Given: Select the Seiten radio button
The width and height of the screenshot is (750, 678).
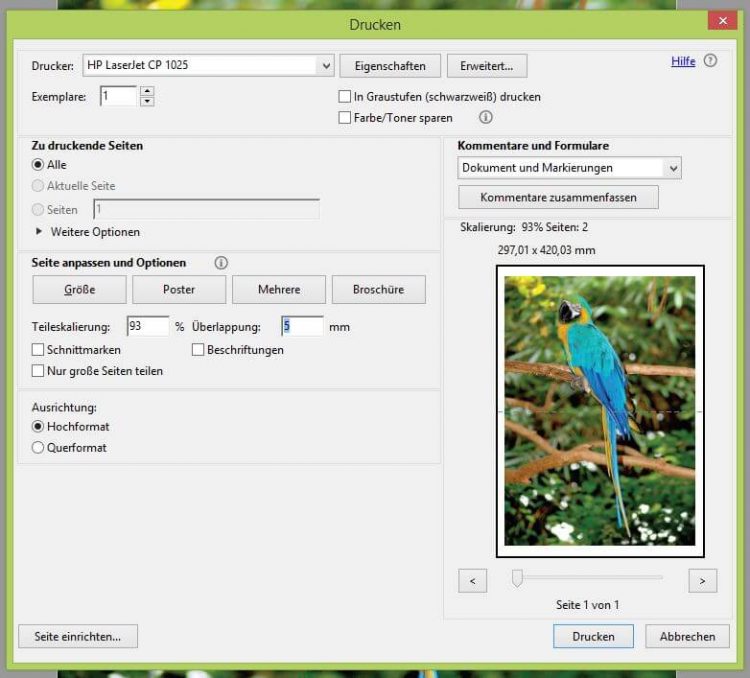Looking at the screenshot, I should [38, 210].
